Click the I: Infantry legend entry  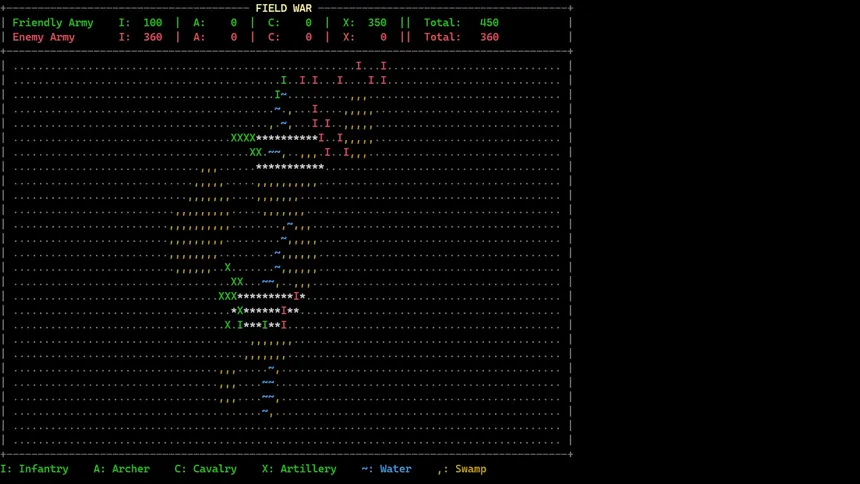tap(35, 469)
